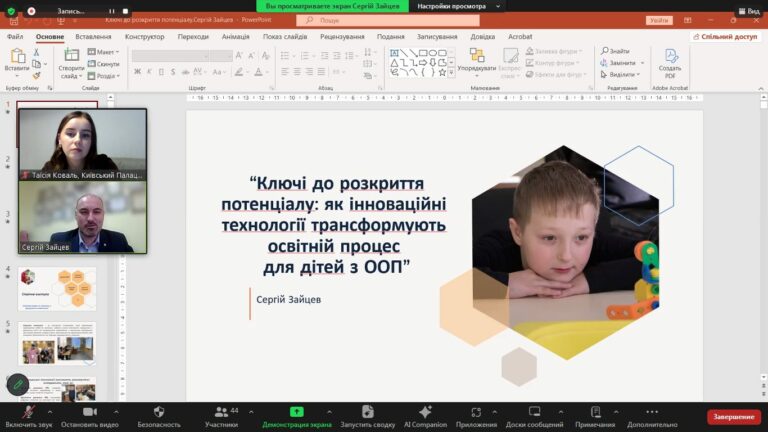Viewport: 768px width, 432px height.
Task: Toggle camera off with Остановить видео
Action: tap(89, 412)
